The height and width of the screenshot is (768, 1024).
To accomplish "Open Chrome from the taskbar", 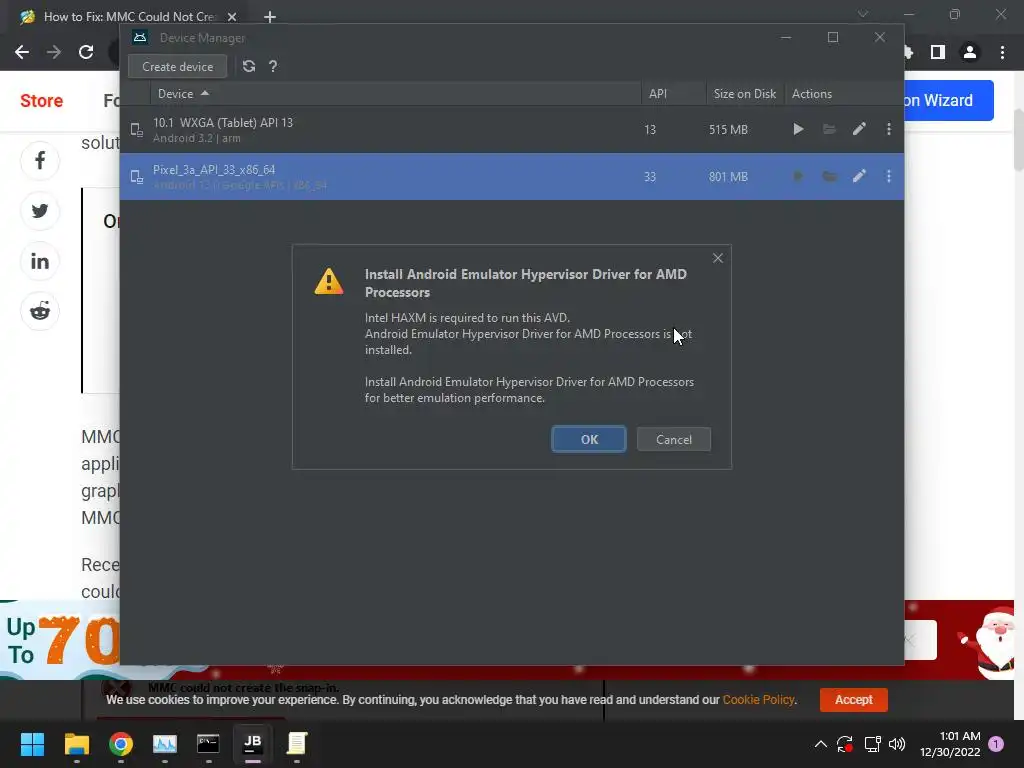I will point(121,744).
